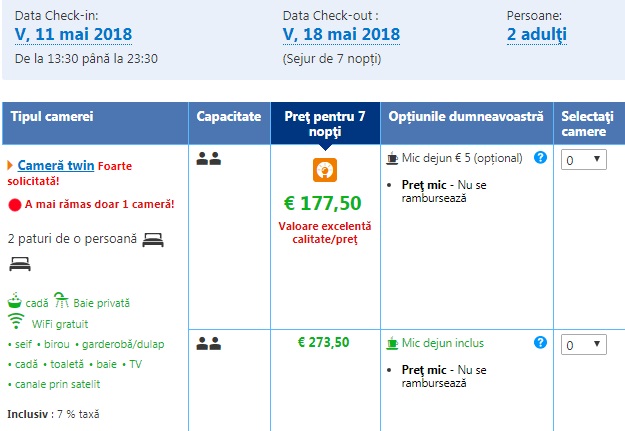Click the Preț pentru 7 nopți header
The image size is (625, 431).
coord(325,124)
